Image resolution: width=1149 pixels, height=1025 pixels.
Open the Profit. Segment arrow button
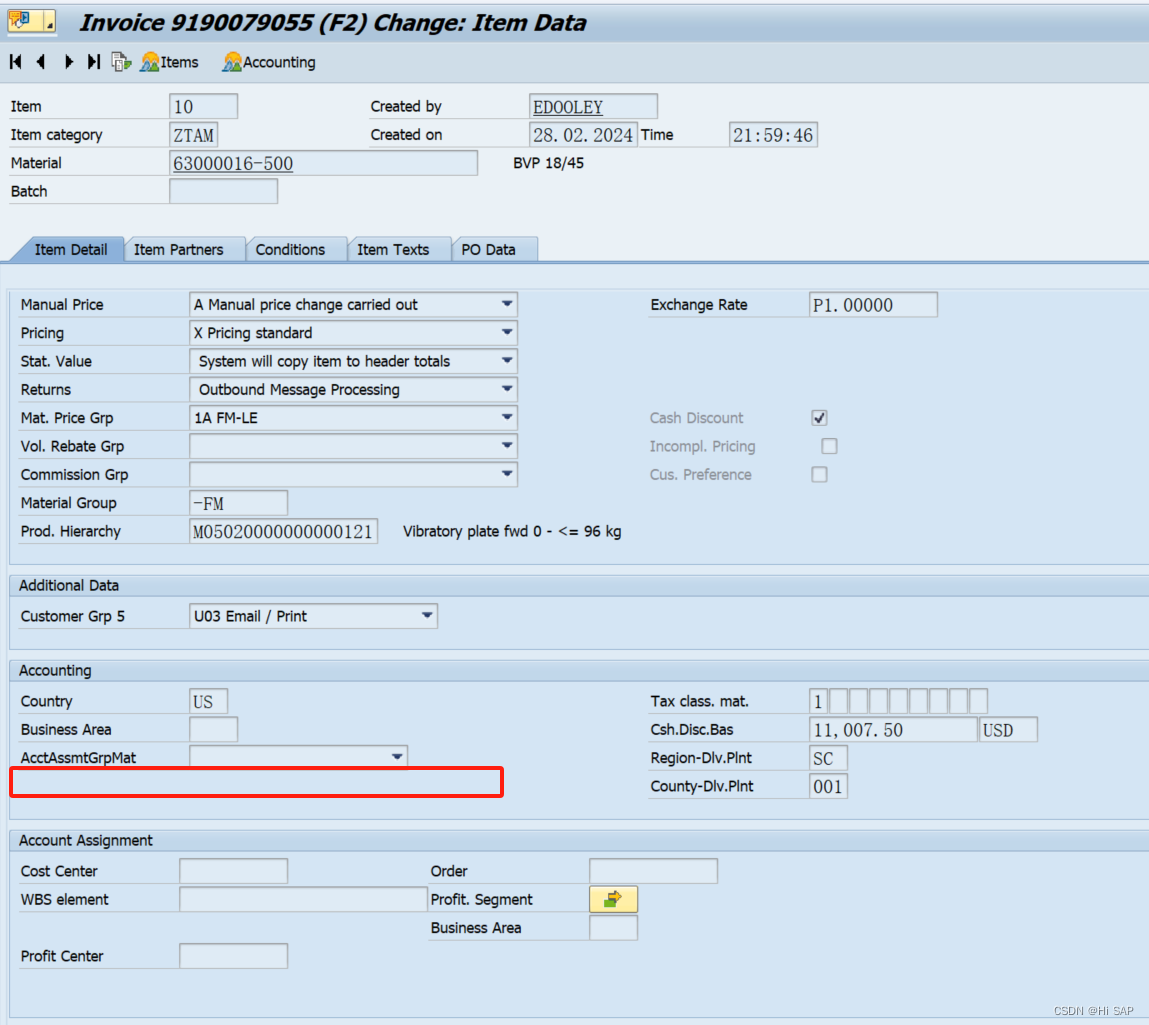coord(613,899)
